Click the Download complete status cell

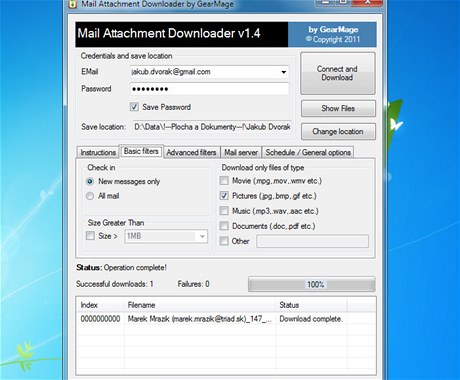(x=311, y=319)
